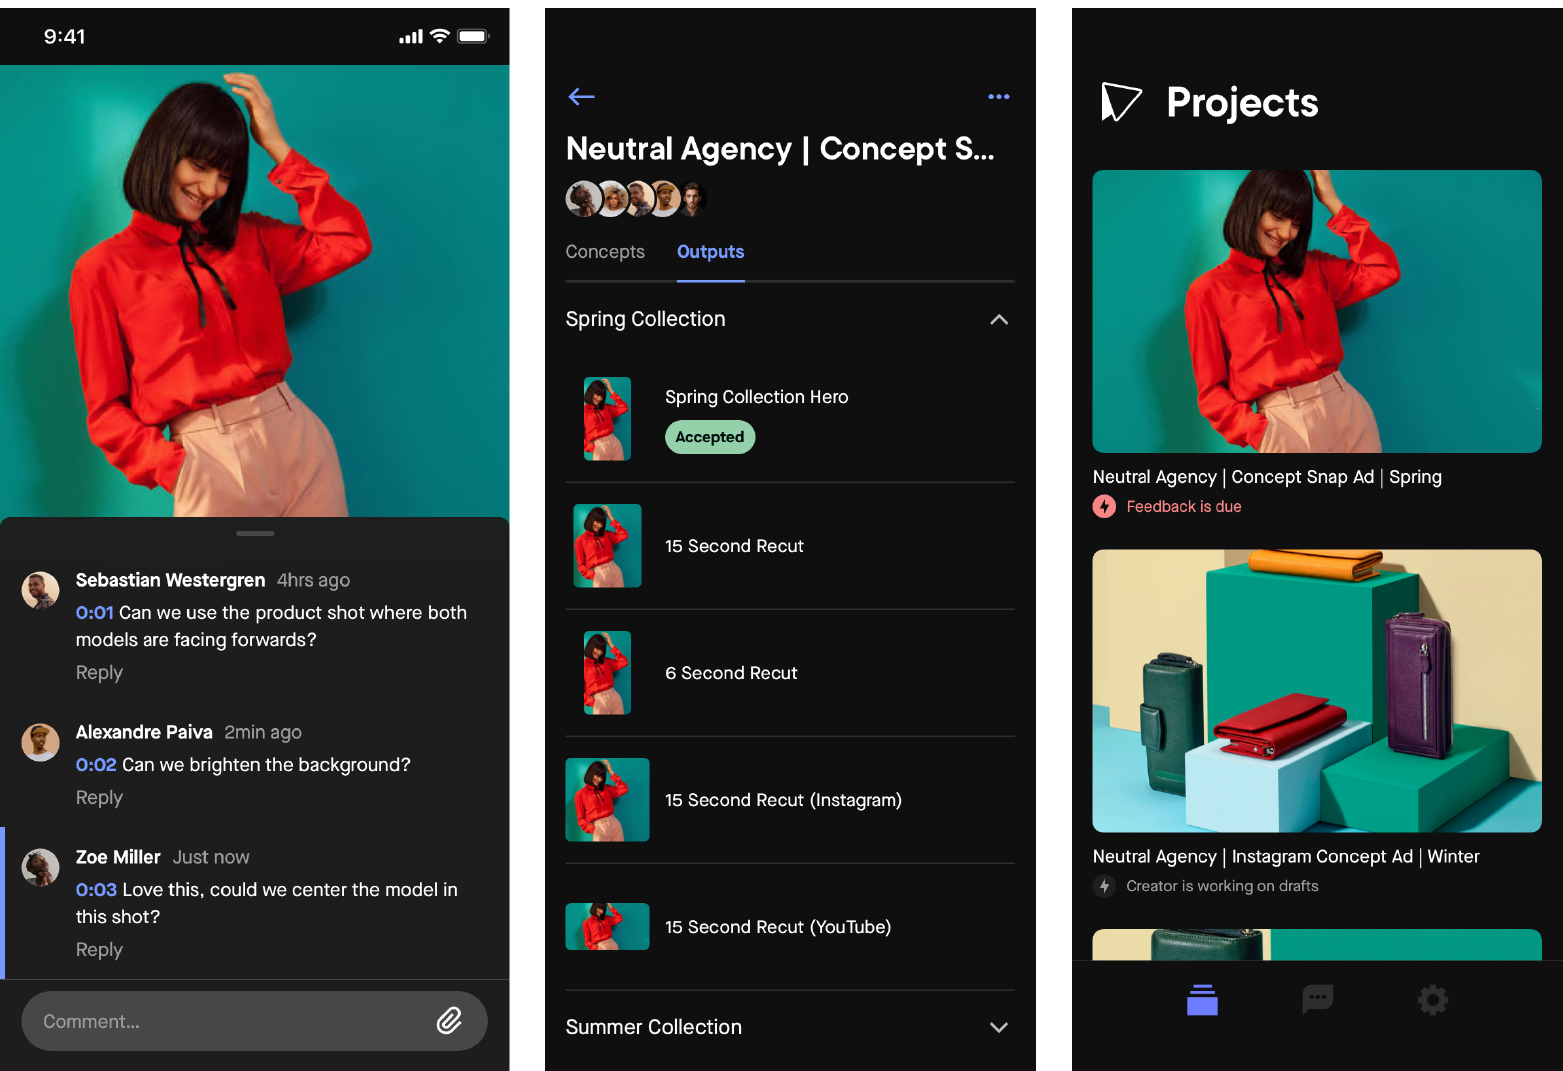1563x1071 pixels.
Task: Click 'Neutral Agency | Instagram Concept Ad | Winter' title
Action: (x=1286, y=857)
